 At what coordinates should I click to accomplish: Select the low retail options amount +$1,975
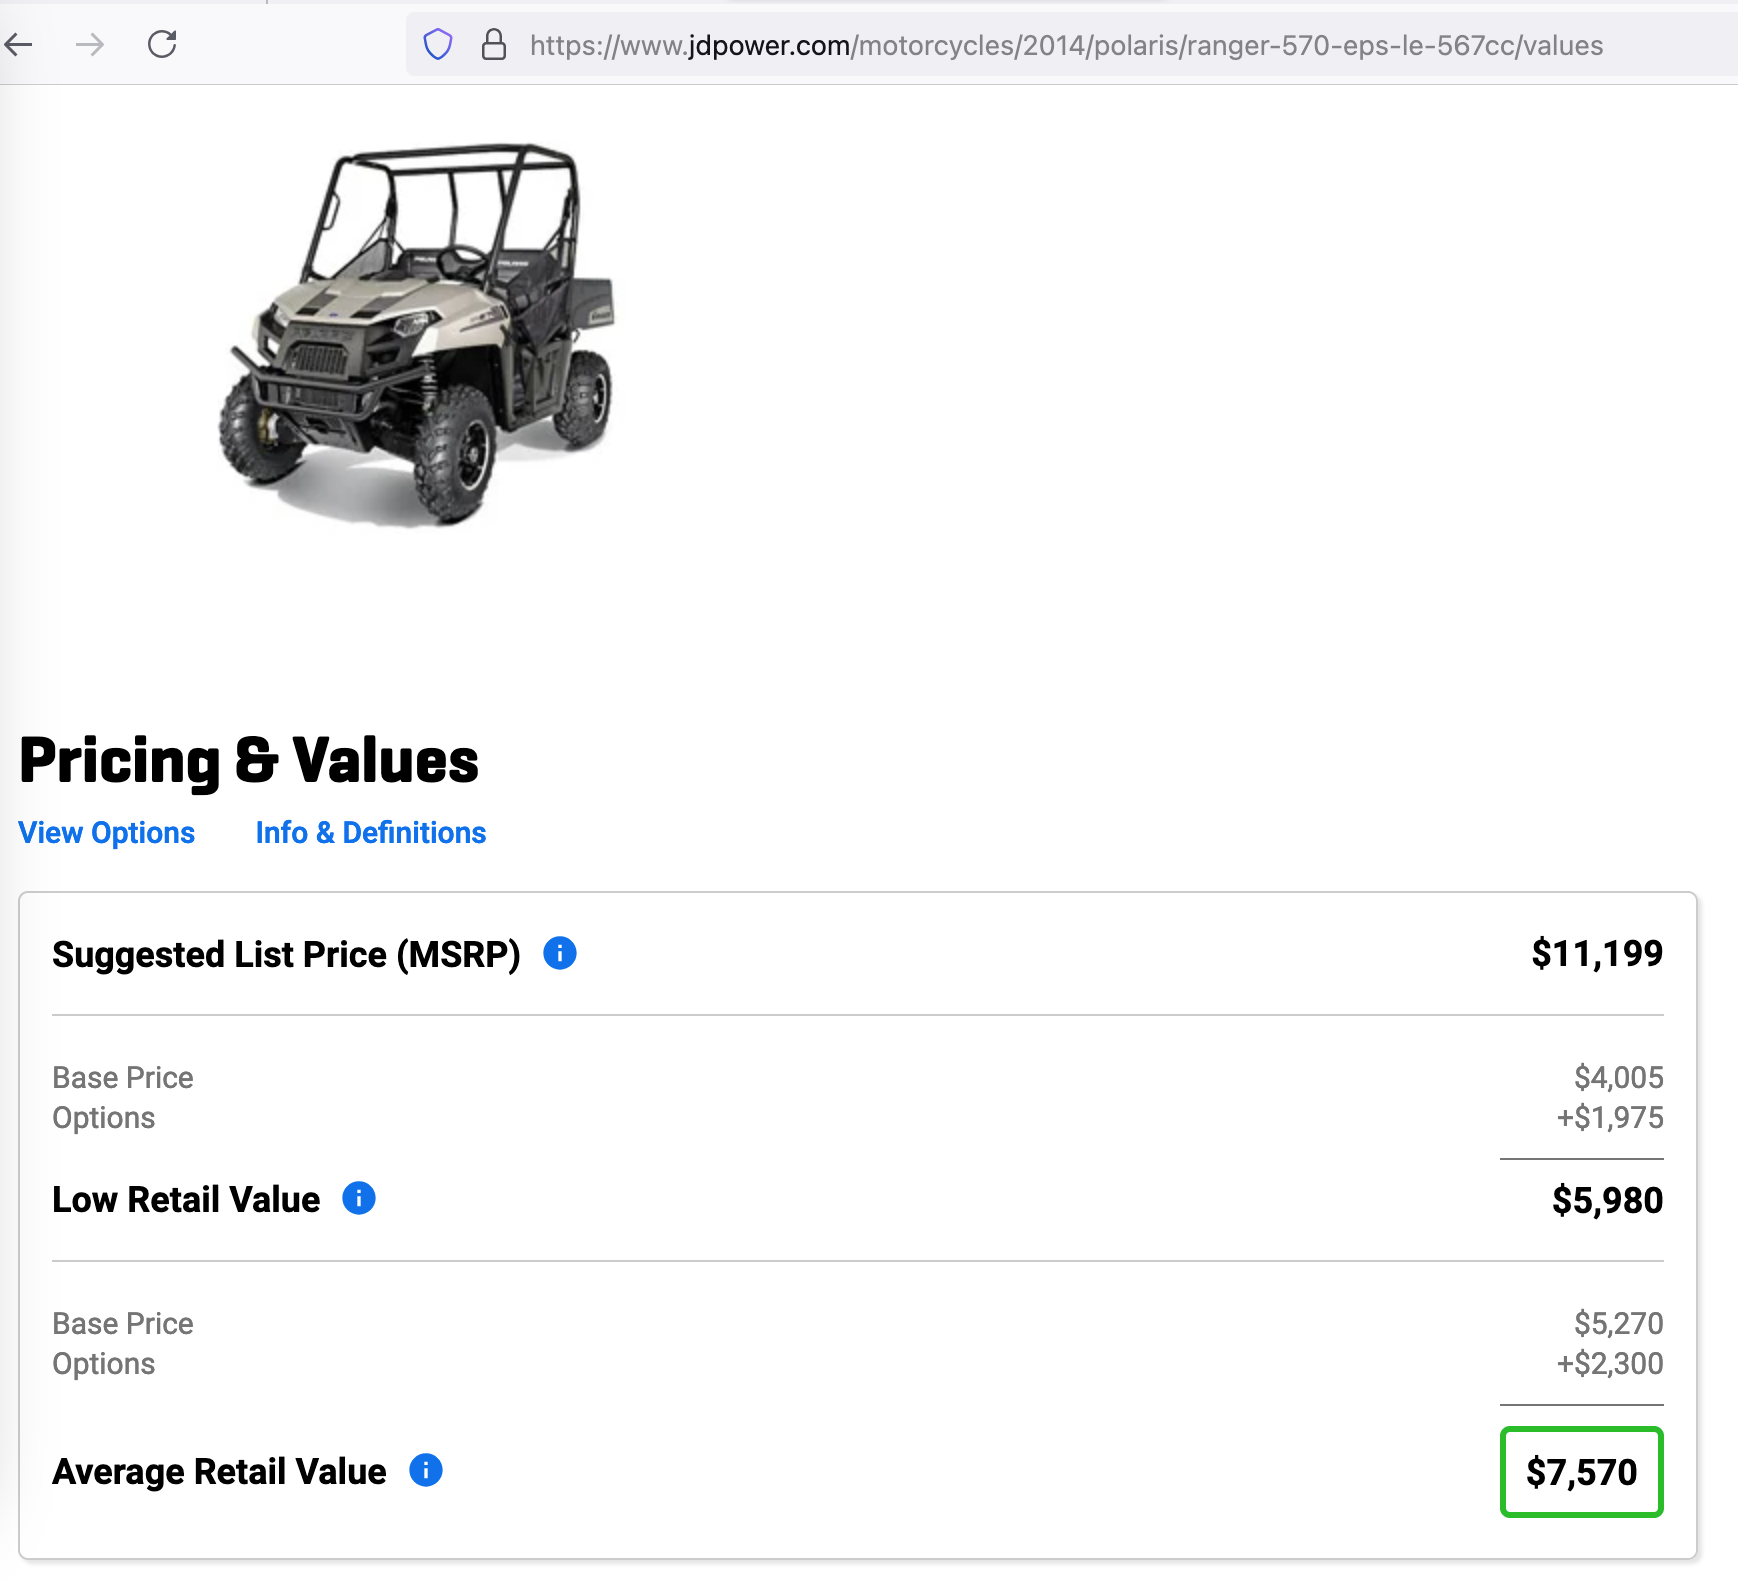(x=1610, y=1117)
